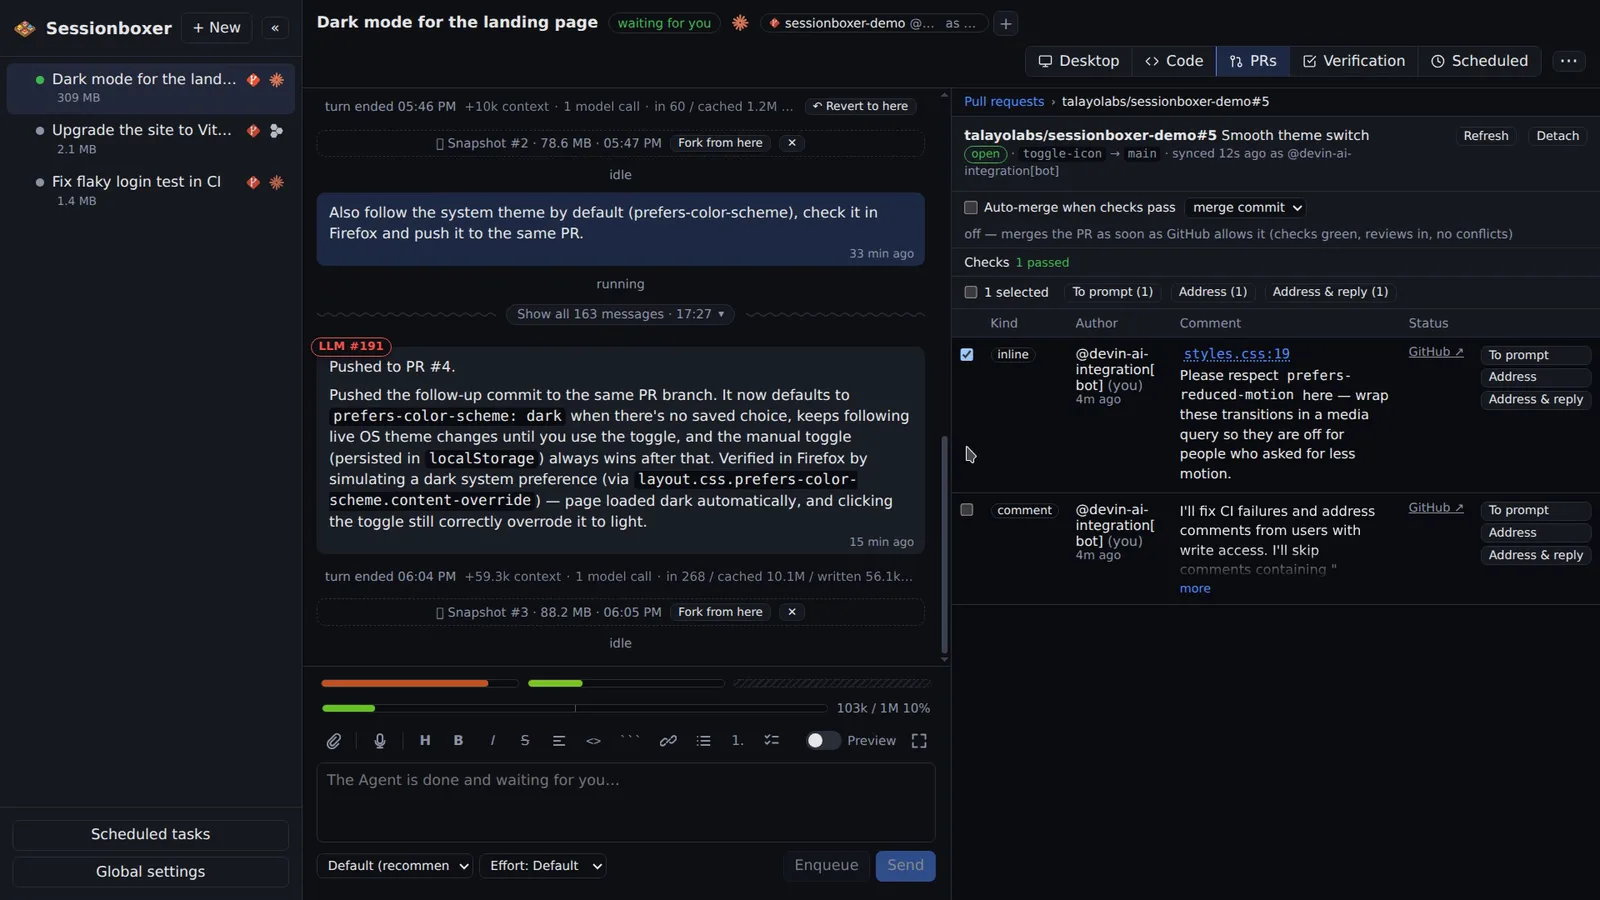Insert a numbered list
This screenshot has width=1600, height=900.
[x=737, y=741]
